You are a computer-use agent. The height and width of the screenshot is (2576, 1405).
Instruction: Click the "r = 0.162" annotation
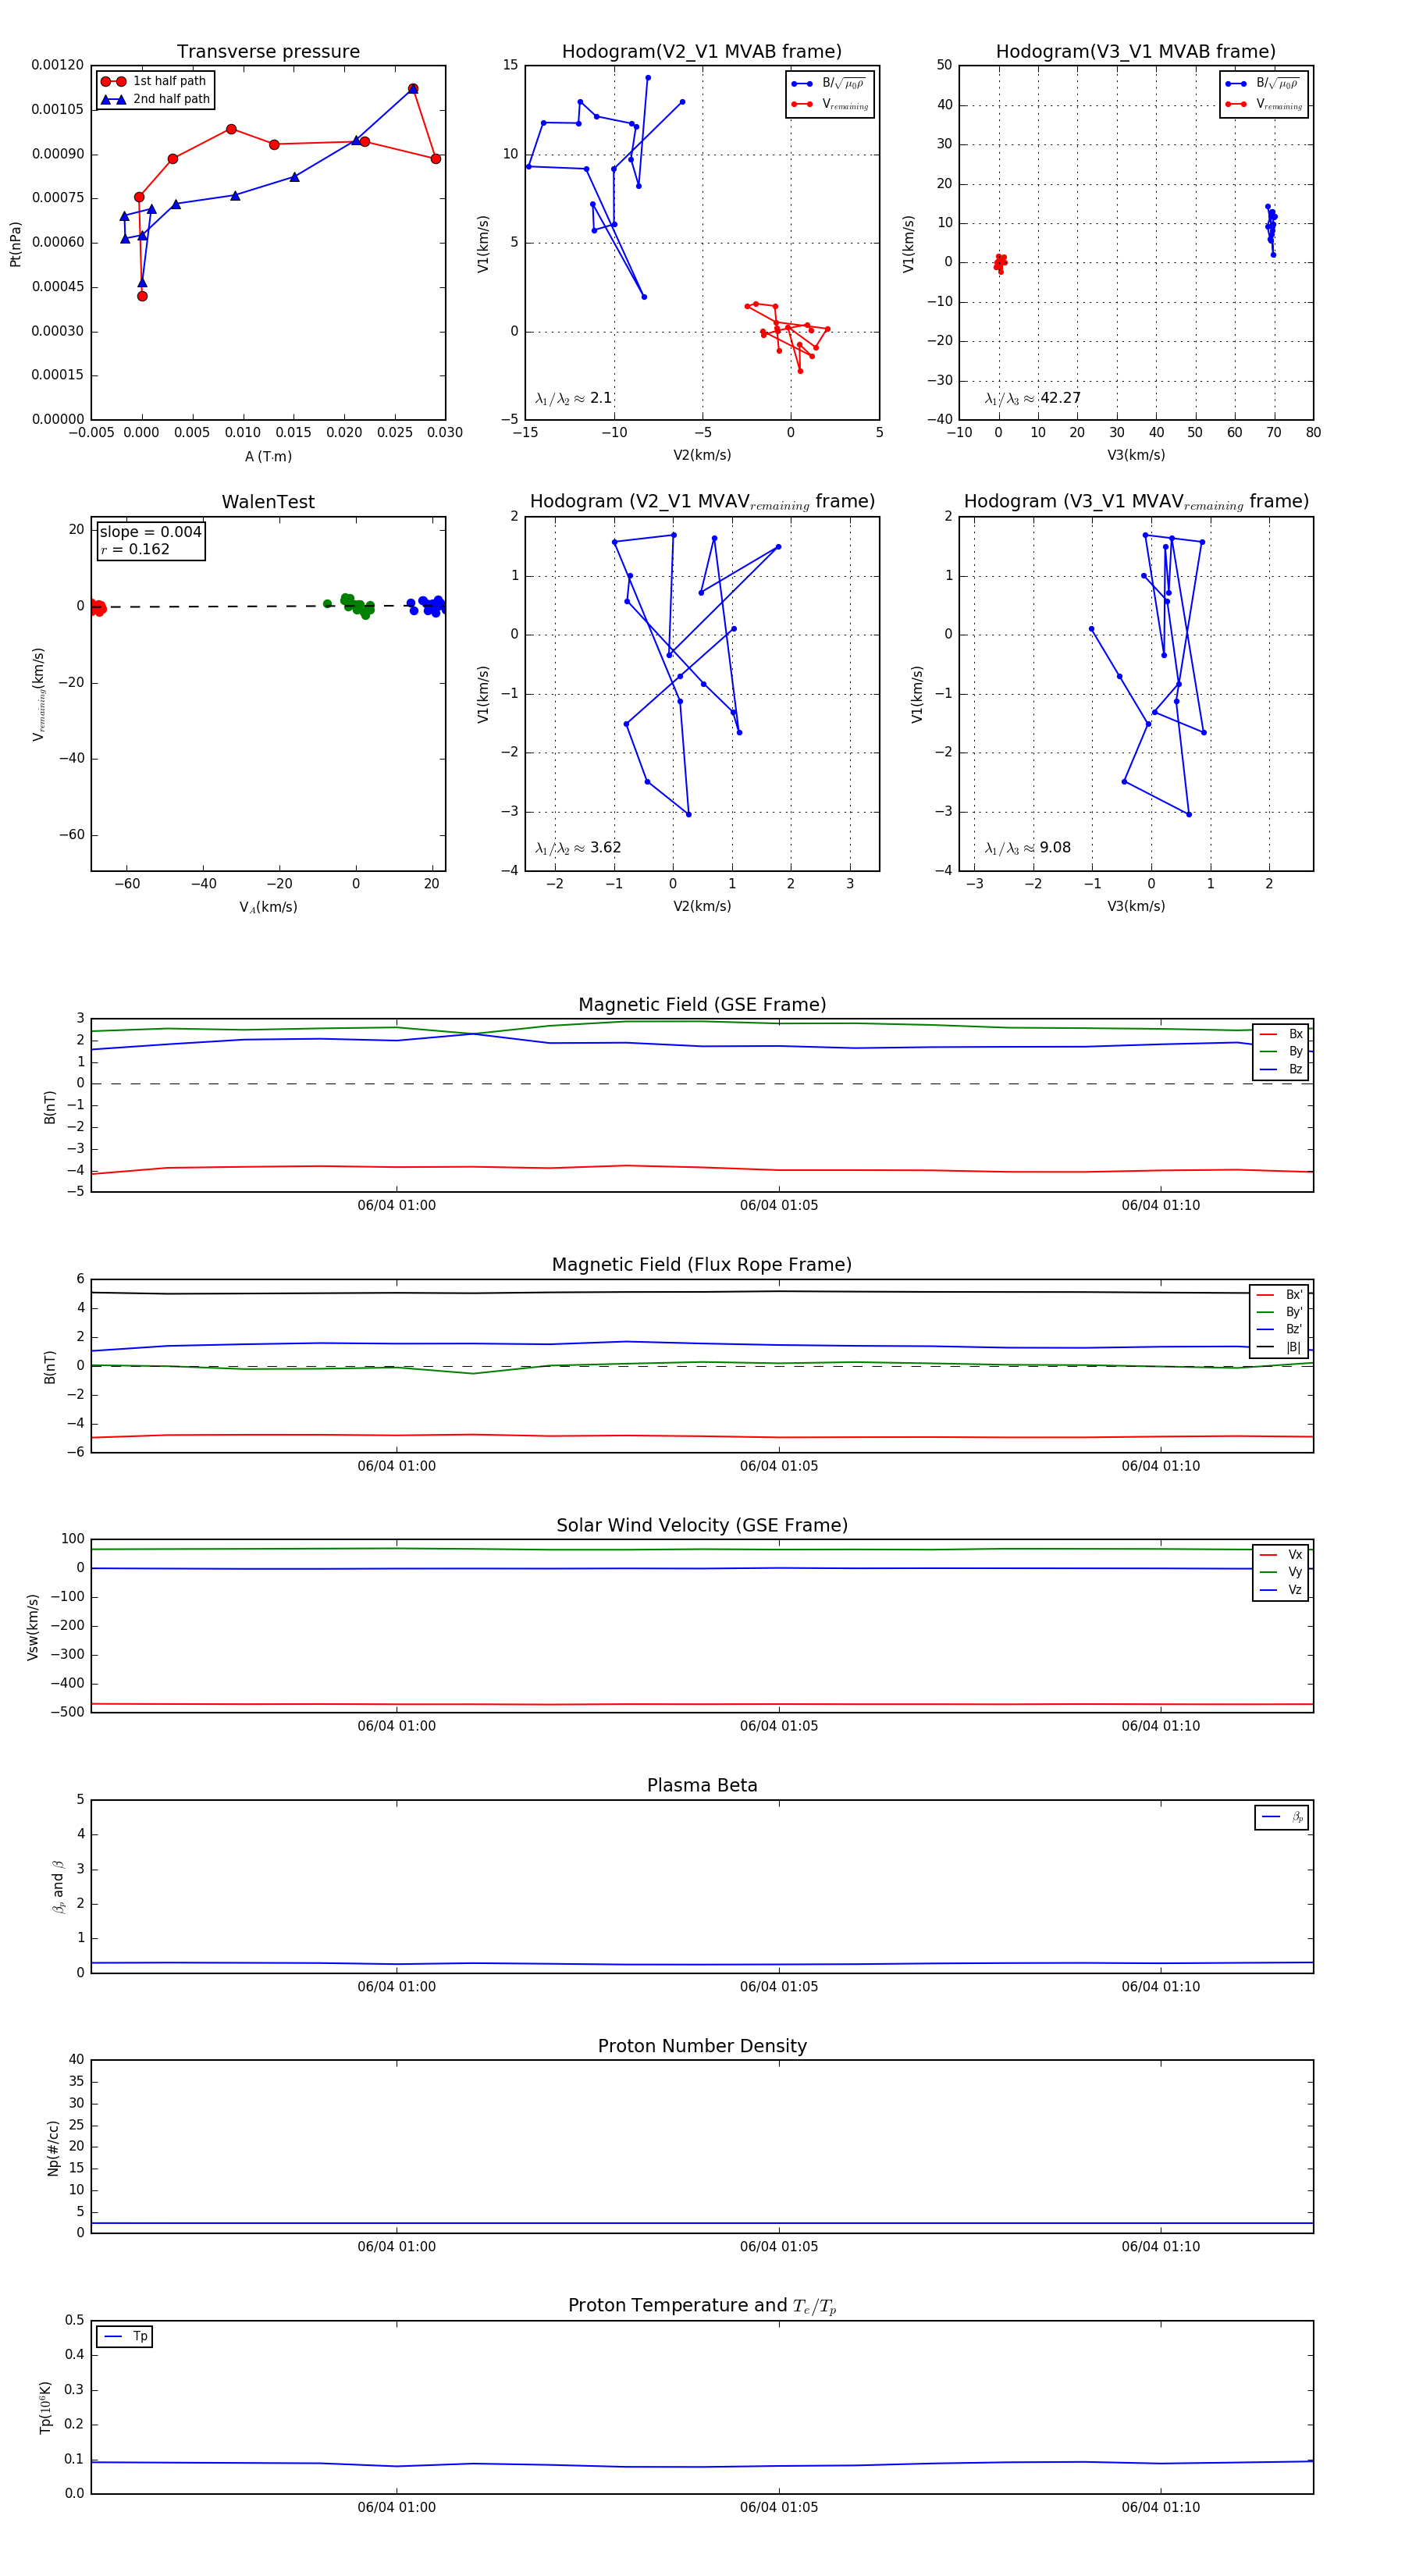135,550
